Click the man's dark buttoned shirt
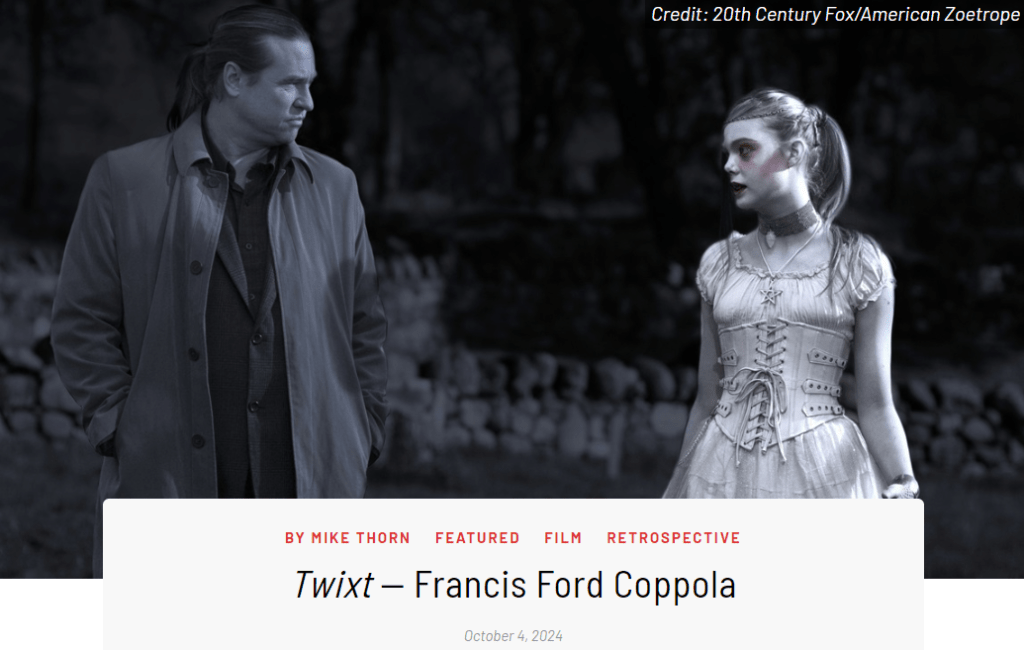Viewport: 1024px width, 650px height. 247,327
